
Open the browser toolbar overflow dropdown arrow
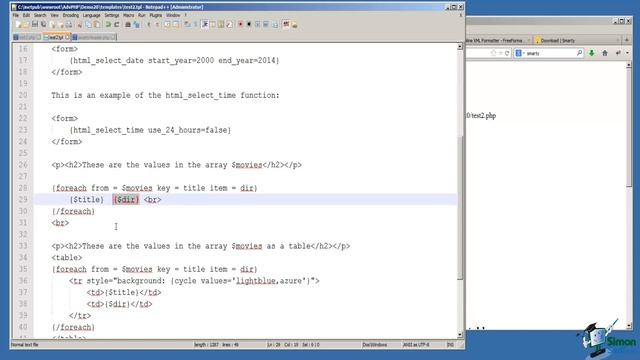627,53
